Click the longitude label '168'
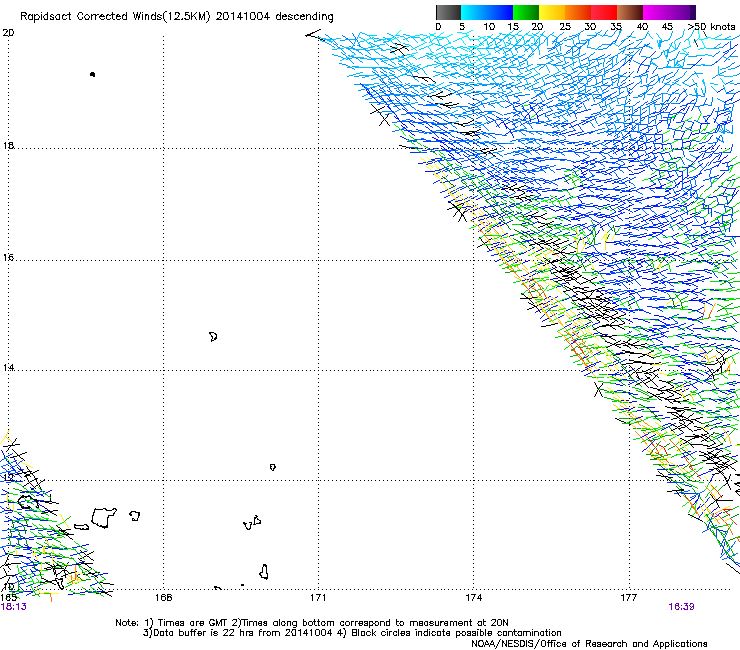Image resolution: width=740 pixels, height=650 pixels. 163,598
